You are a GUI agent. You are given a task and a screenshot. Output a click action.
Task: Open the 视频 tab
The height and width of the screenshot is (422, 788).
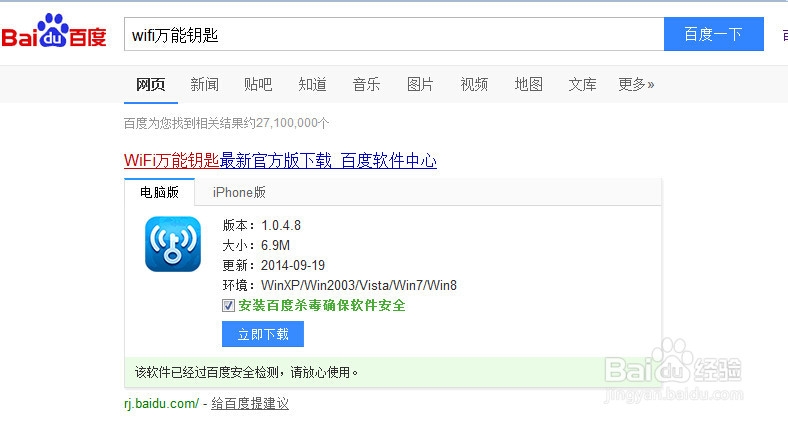pyautogui.click(x=474, y=84)
